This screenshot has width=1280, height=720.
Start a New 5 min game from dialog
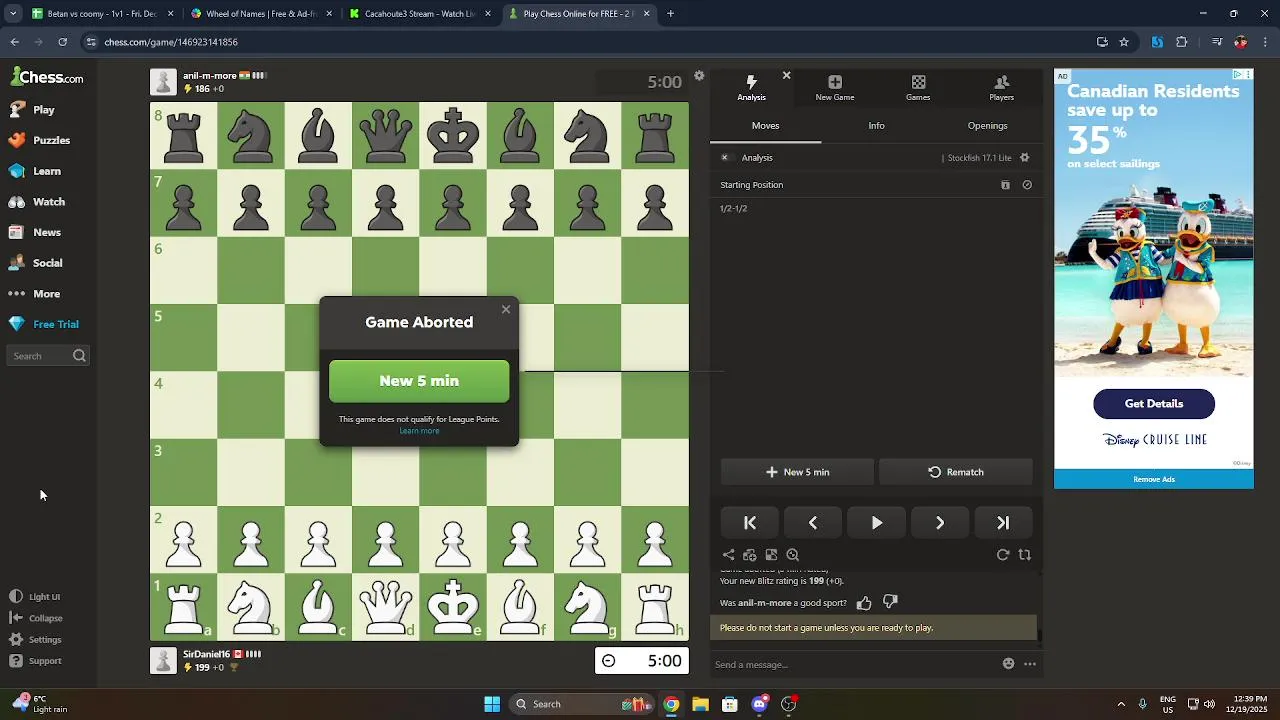pos(419,381)
